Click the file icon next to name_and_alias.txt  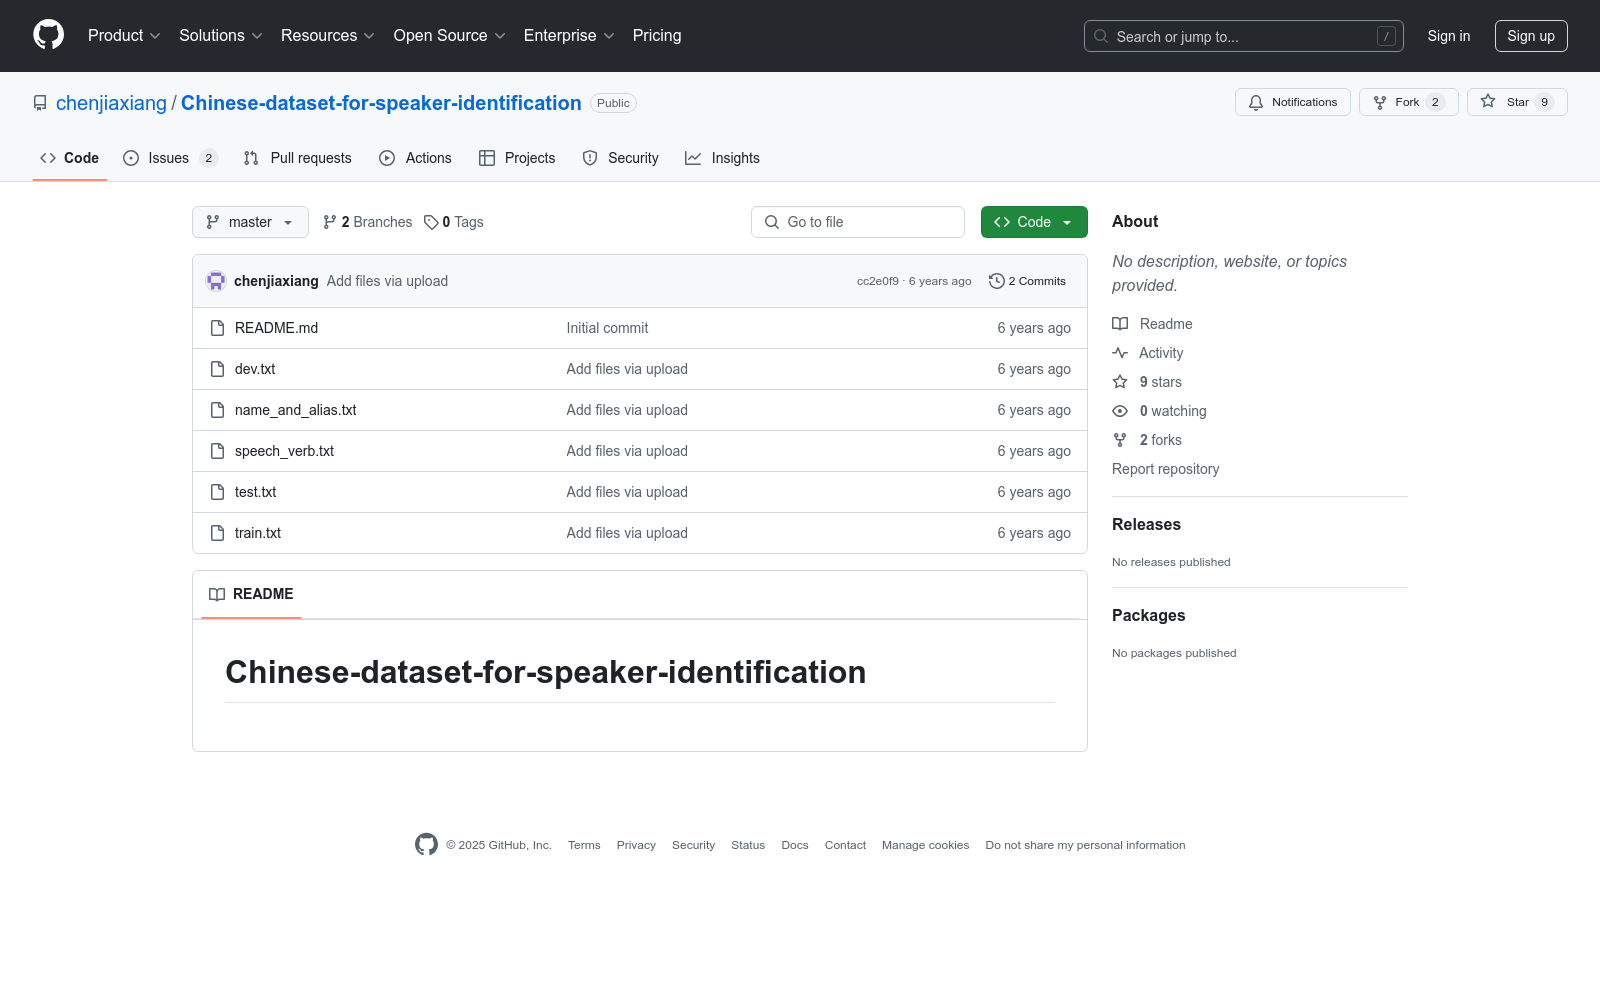pos(217,410)
